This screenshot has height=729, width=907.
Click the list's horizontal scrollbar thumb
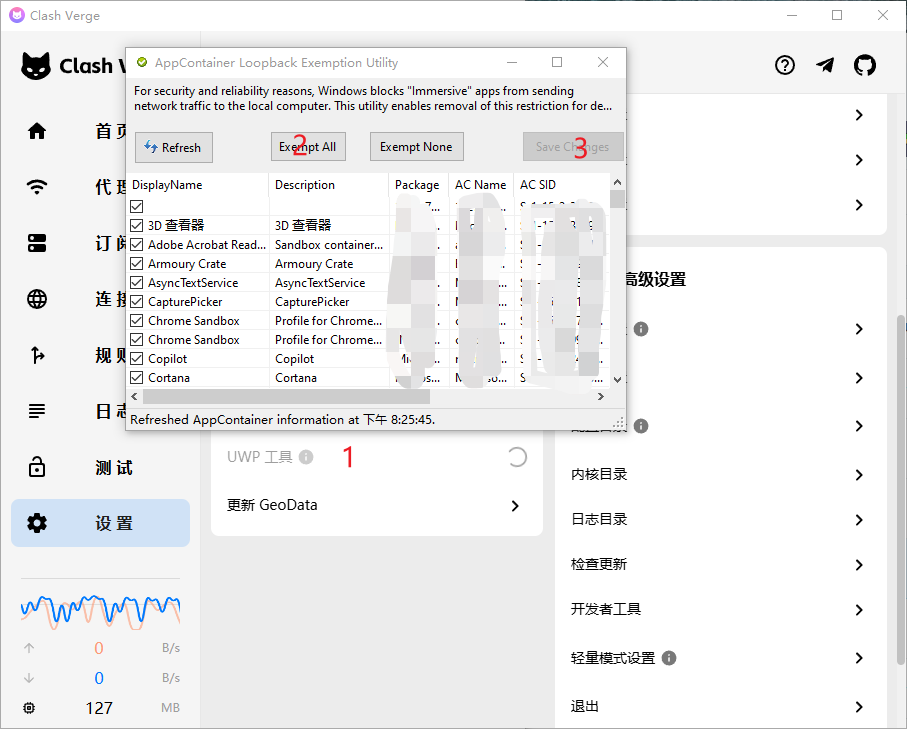286,396
